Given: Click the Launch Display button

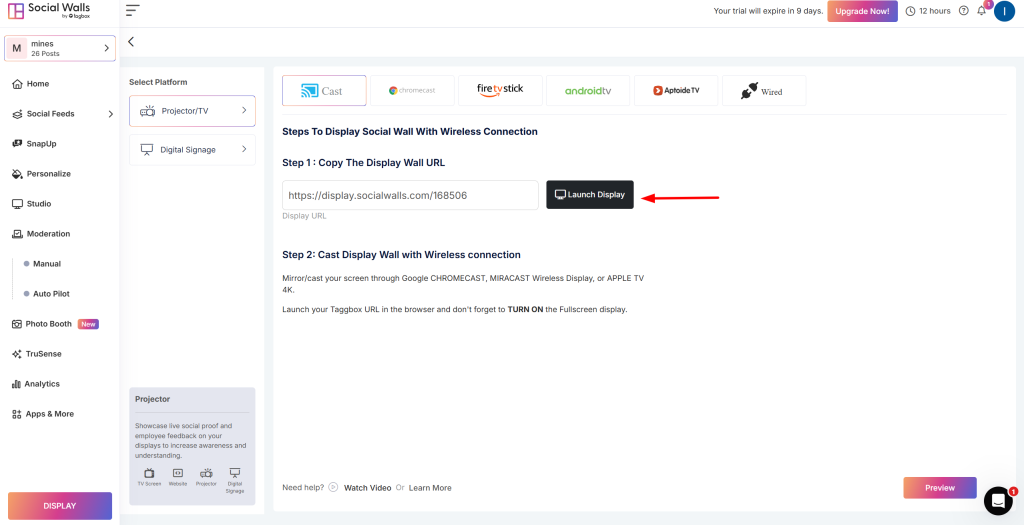Looking at the screenshot, I should click(590, 195).
